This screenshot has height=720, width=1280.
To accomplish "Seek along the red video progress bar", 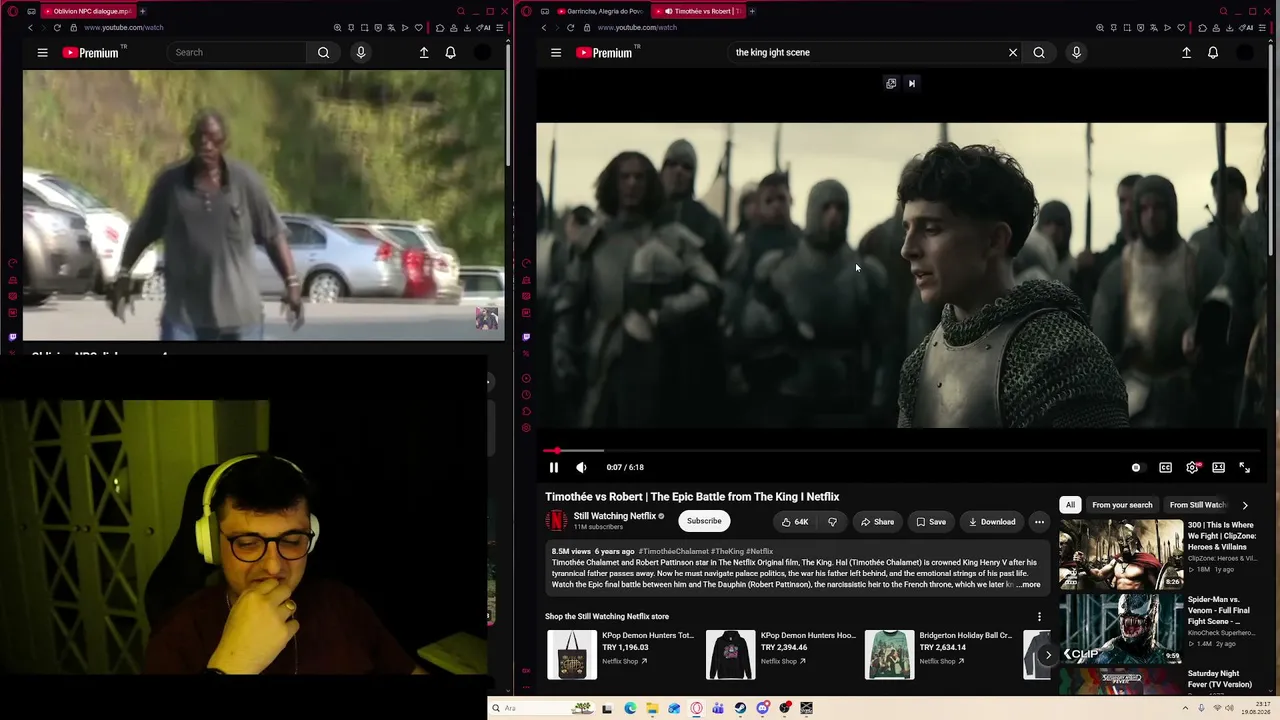I will pos(901,451).
